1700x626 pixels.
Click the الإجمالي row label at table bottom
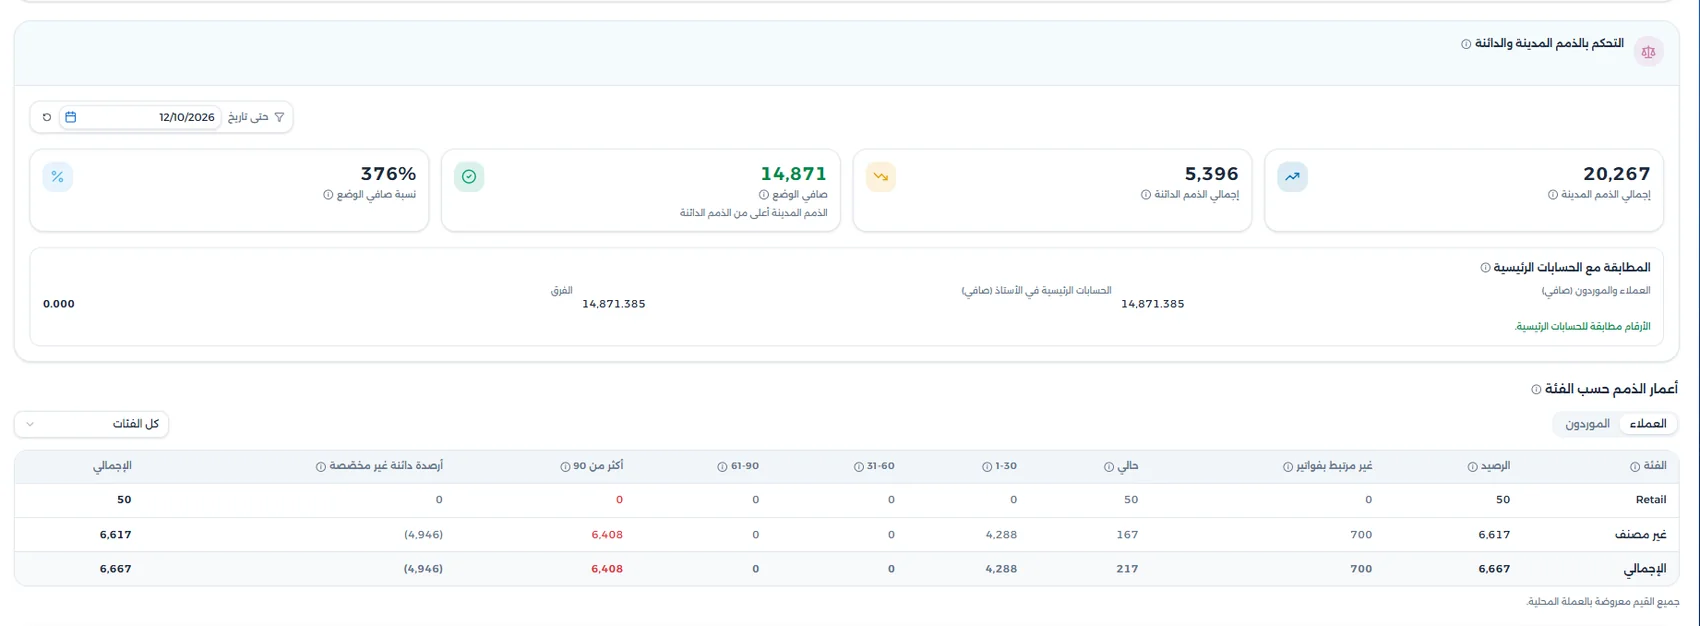tap(1645, 569)
